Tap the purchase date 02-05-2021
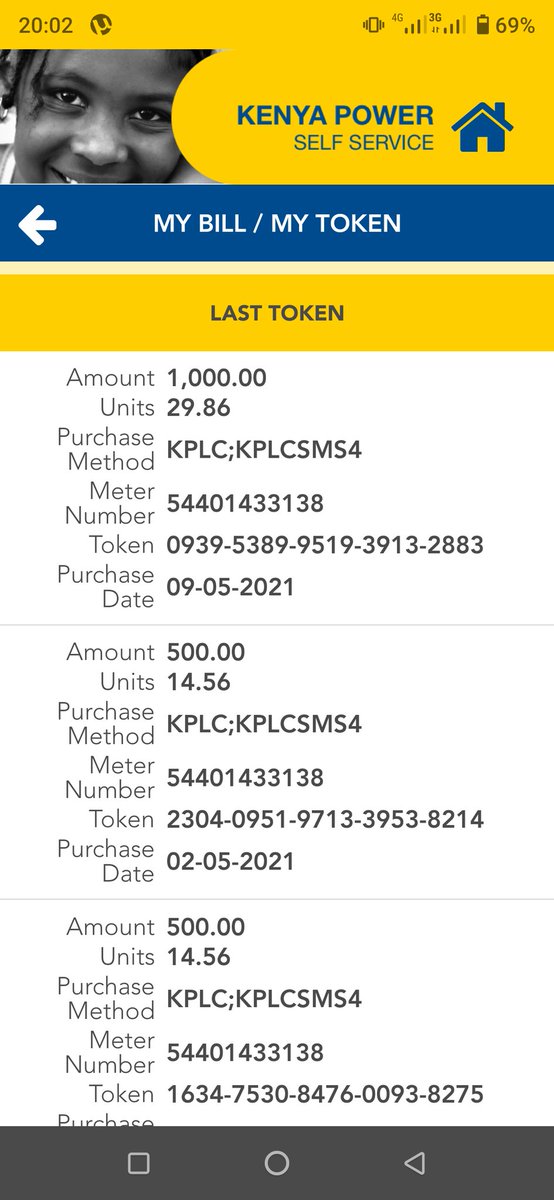The height and width of the screenshot is (1200, 554). pyautogui.click(x=231, y=861)
